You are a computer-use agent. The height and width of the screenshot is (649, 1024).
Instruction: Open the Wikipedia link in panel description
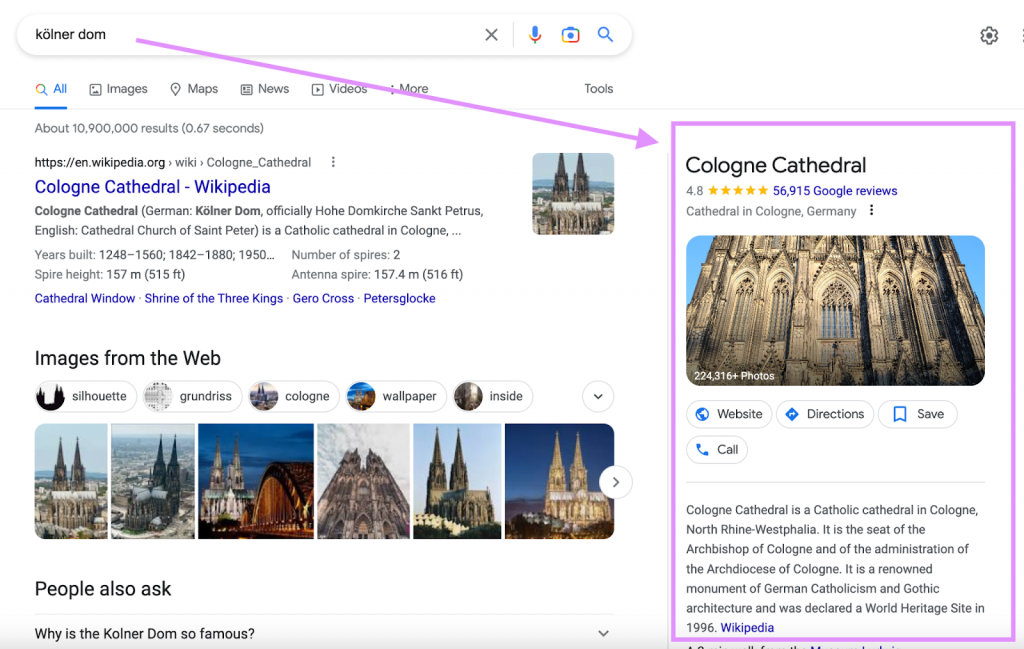[x=747, y=627]
